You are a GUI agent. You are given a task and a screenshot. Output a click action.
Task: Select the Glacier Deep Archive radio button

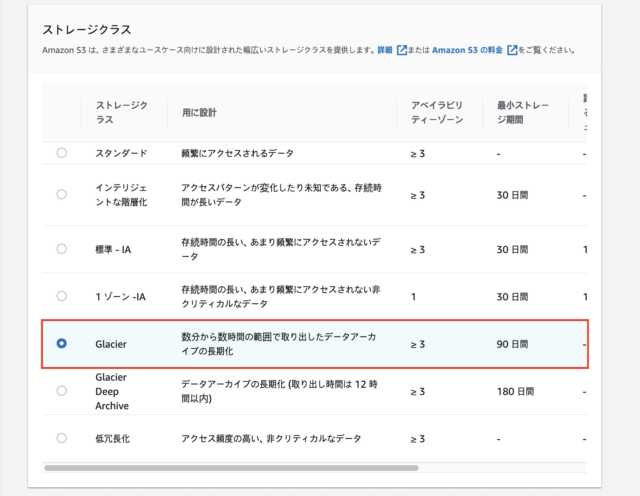pyautogui.click(x=62, y=391)
